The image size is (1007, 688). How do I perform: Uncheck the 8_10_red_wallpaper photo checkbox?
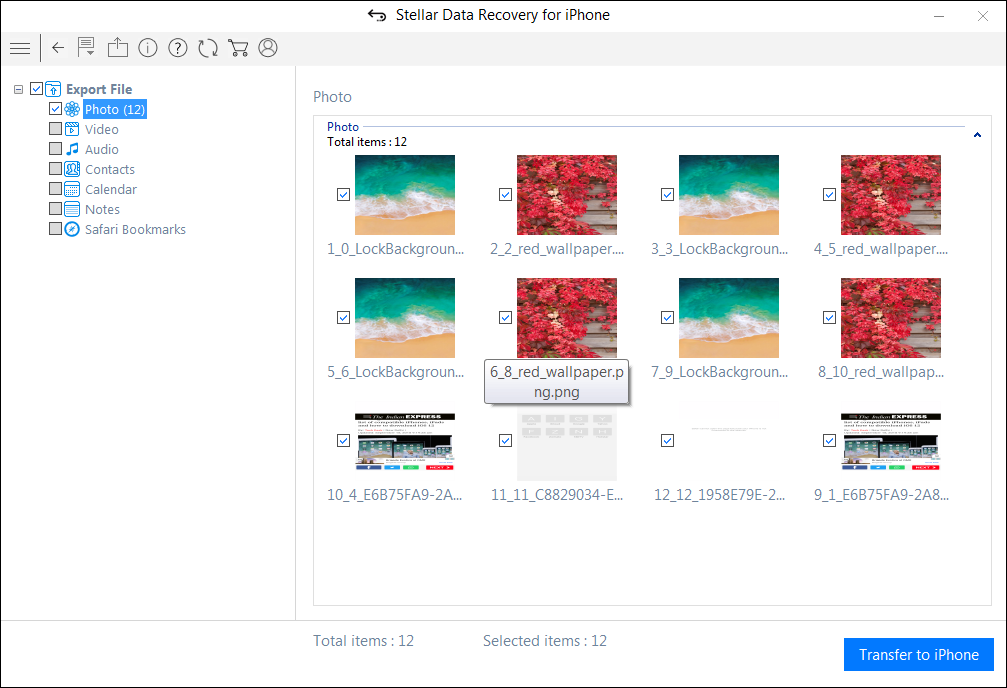(829, 317)
